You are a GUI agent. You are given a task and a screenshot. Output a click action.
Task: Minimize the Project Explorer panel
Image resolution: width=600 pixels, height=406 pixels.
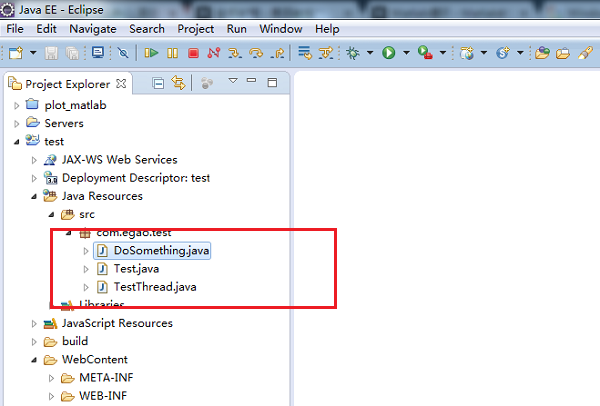click(x=251, y=80)
